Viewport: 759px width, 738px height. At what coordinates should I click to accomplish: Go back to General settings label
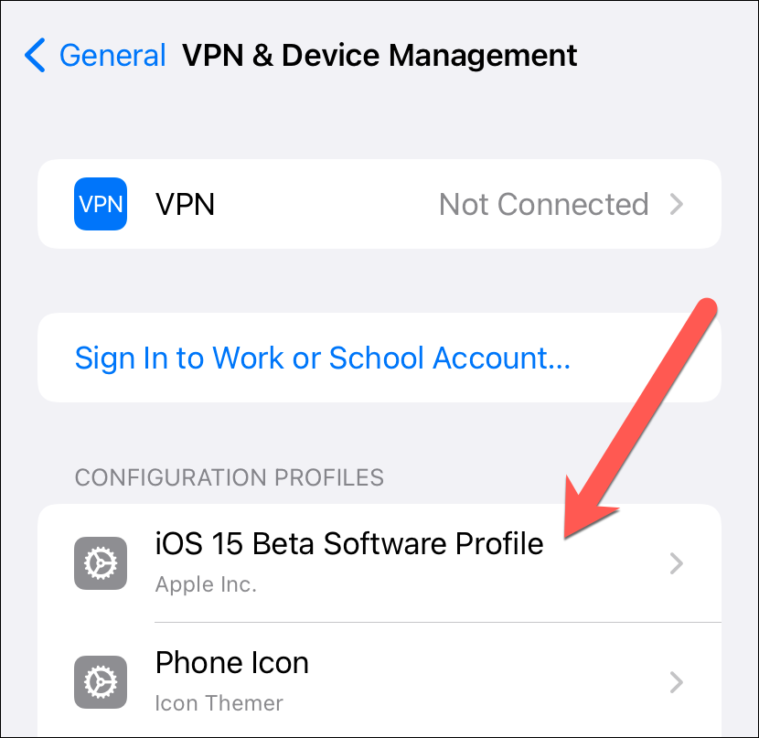coord(112,55)
